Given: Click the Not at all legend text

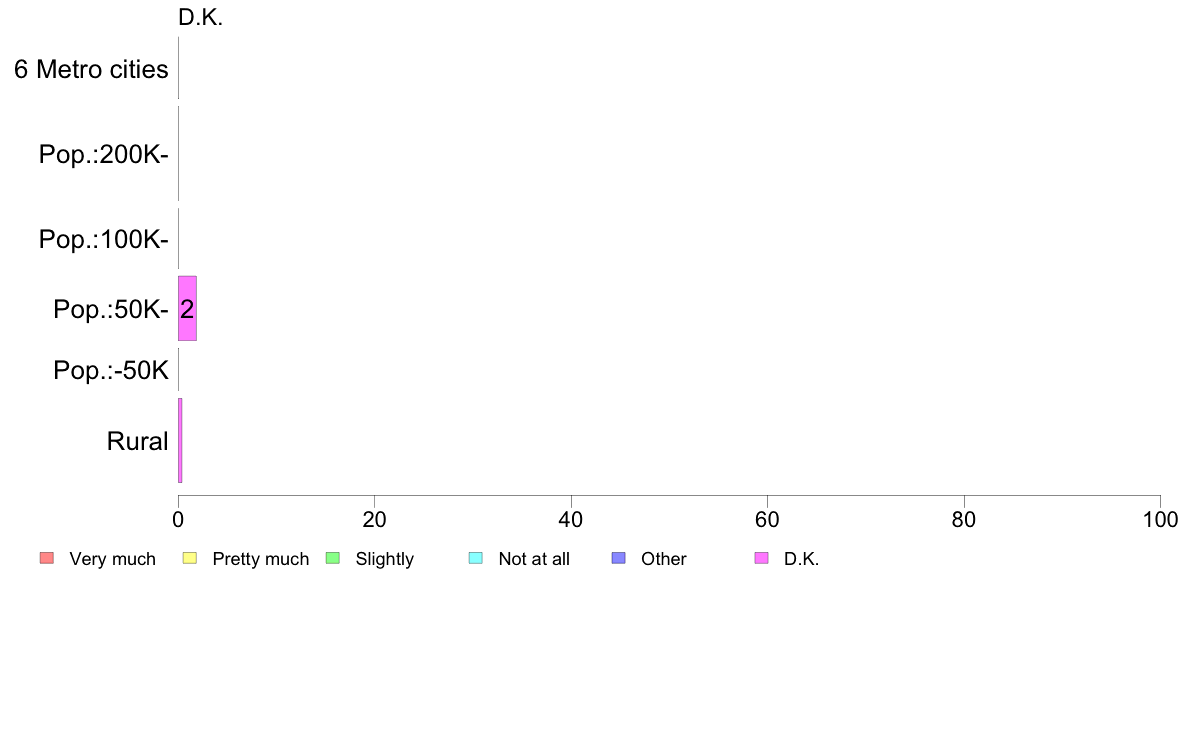Looking at the screenshot, I should tap(534, 559).
